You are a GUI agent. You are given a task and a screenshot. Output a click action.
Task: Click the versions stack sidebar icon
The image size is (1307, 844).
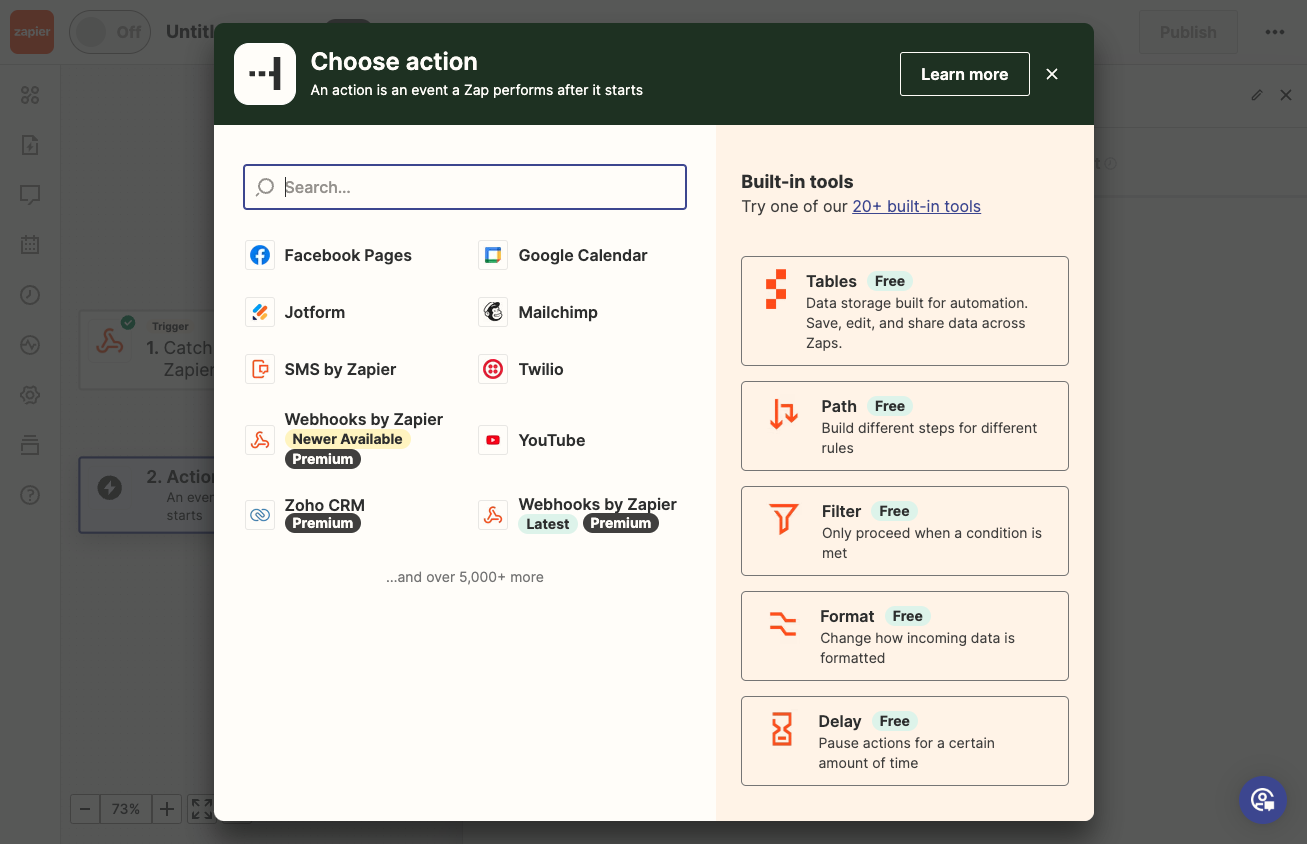click(30, 445)
